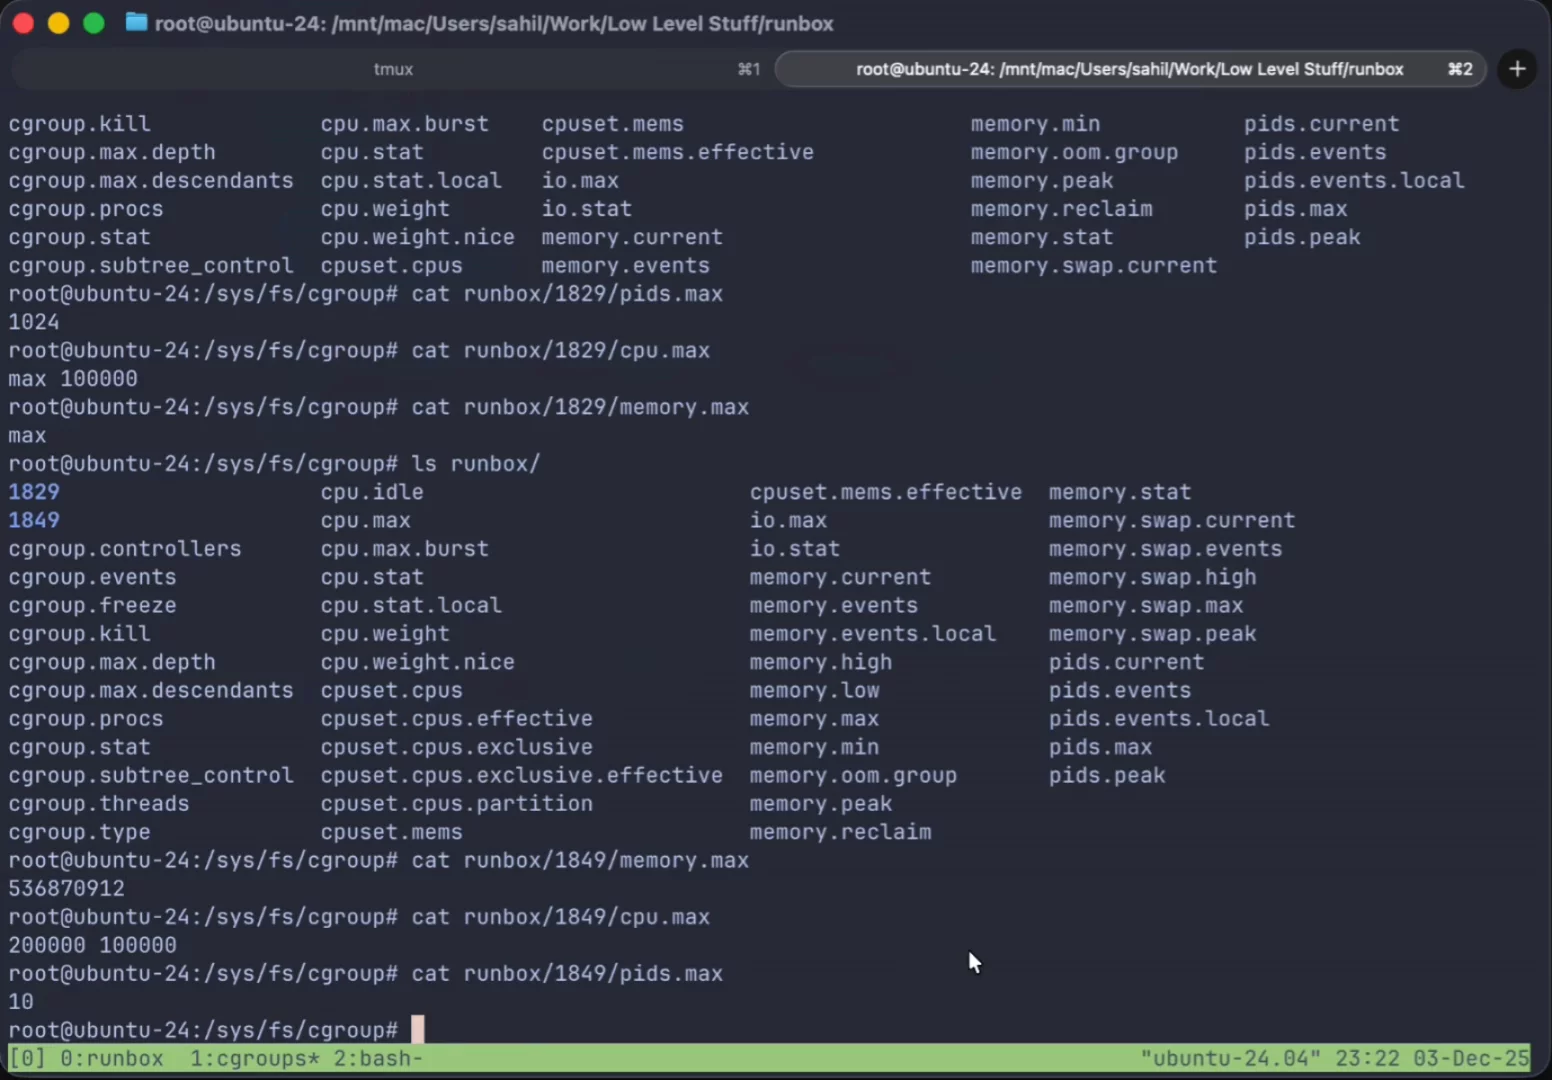
Task: Click cgroup.controllers in the runbox listing
Action: (x=125, y=549)
